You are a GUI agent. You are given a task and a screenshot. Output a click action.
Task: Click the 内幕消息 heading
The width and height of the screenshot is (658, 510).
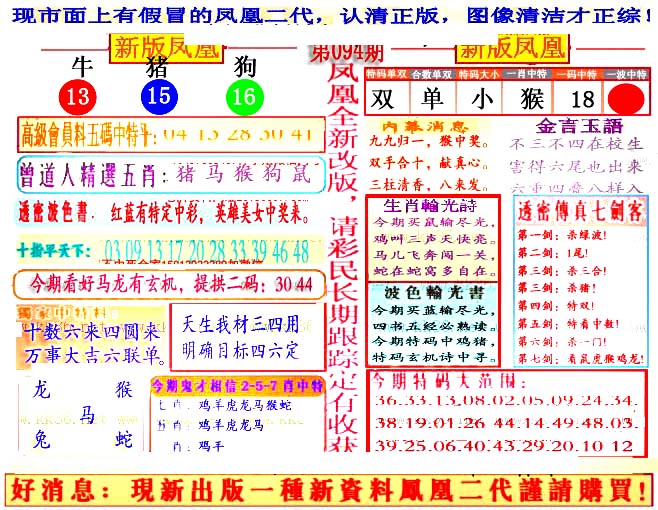(x=425, y=126)
